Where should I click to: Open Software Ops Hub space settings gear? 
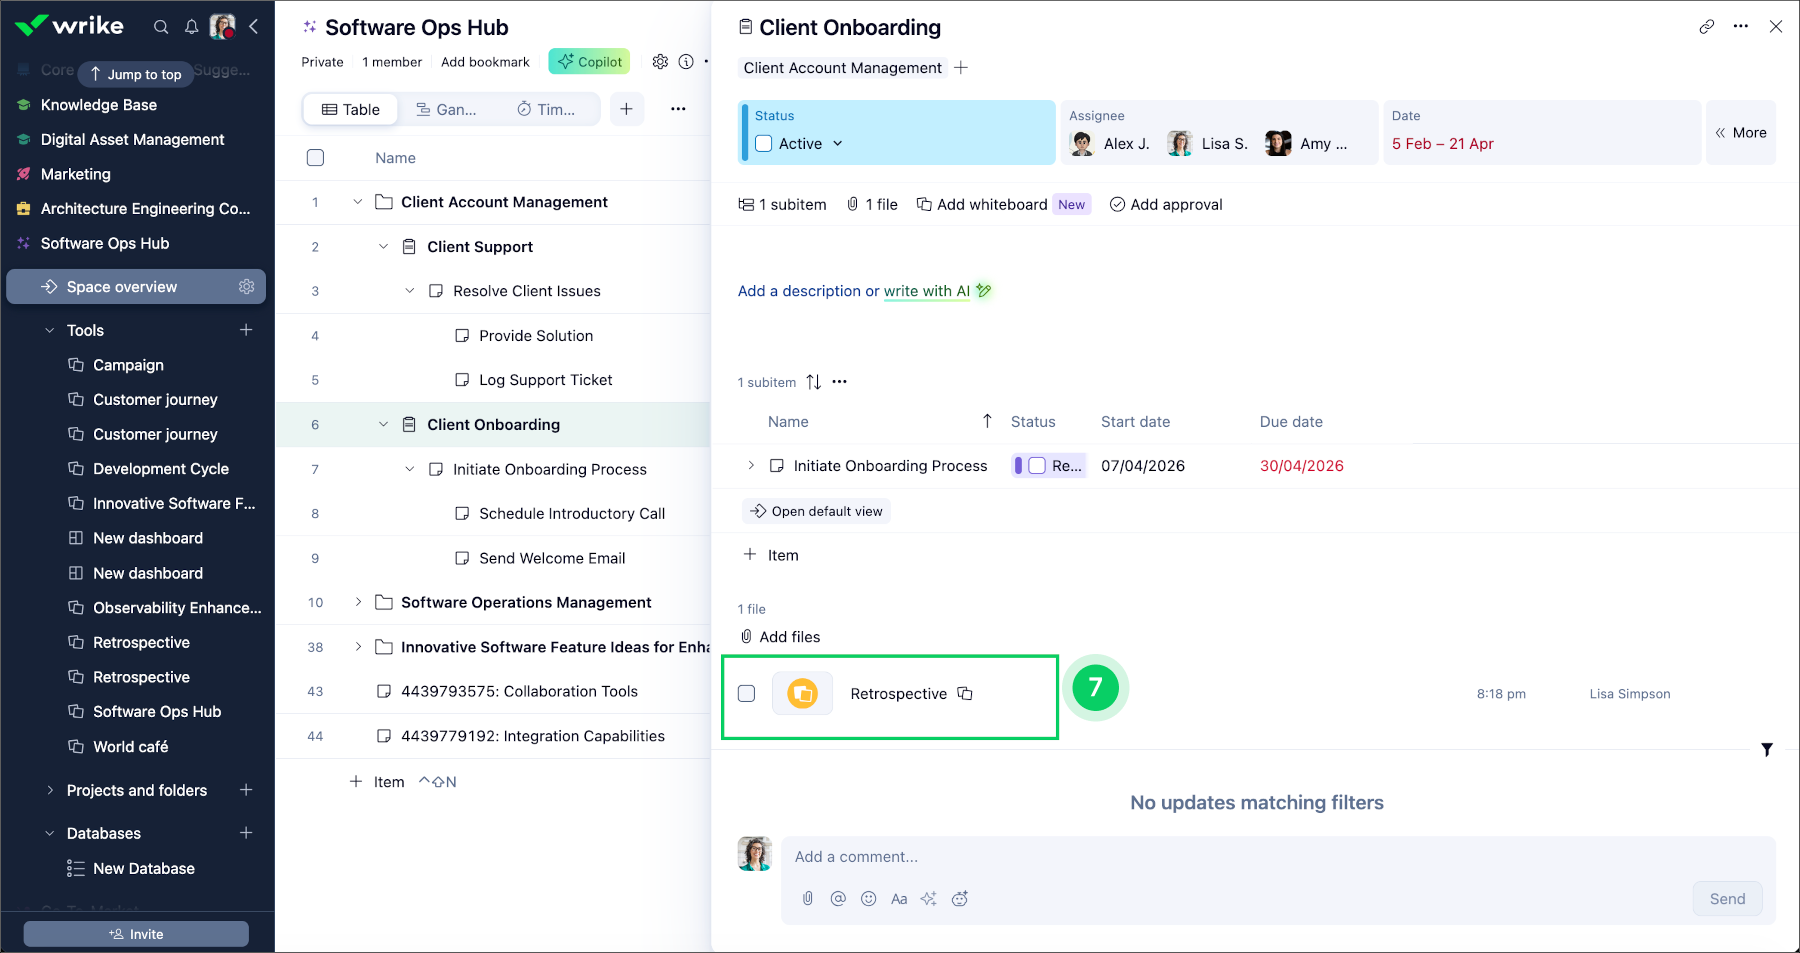[x=660, y=62]
